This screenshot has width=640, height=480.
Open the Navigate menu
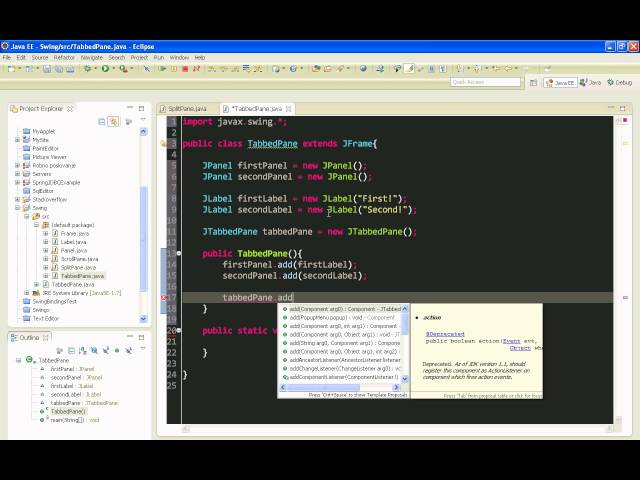point(92,58)
